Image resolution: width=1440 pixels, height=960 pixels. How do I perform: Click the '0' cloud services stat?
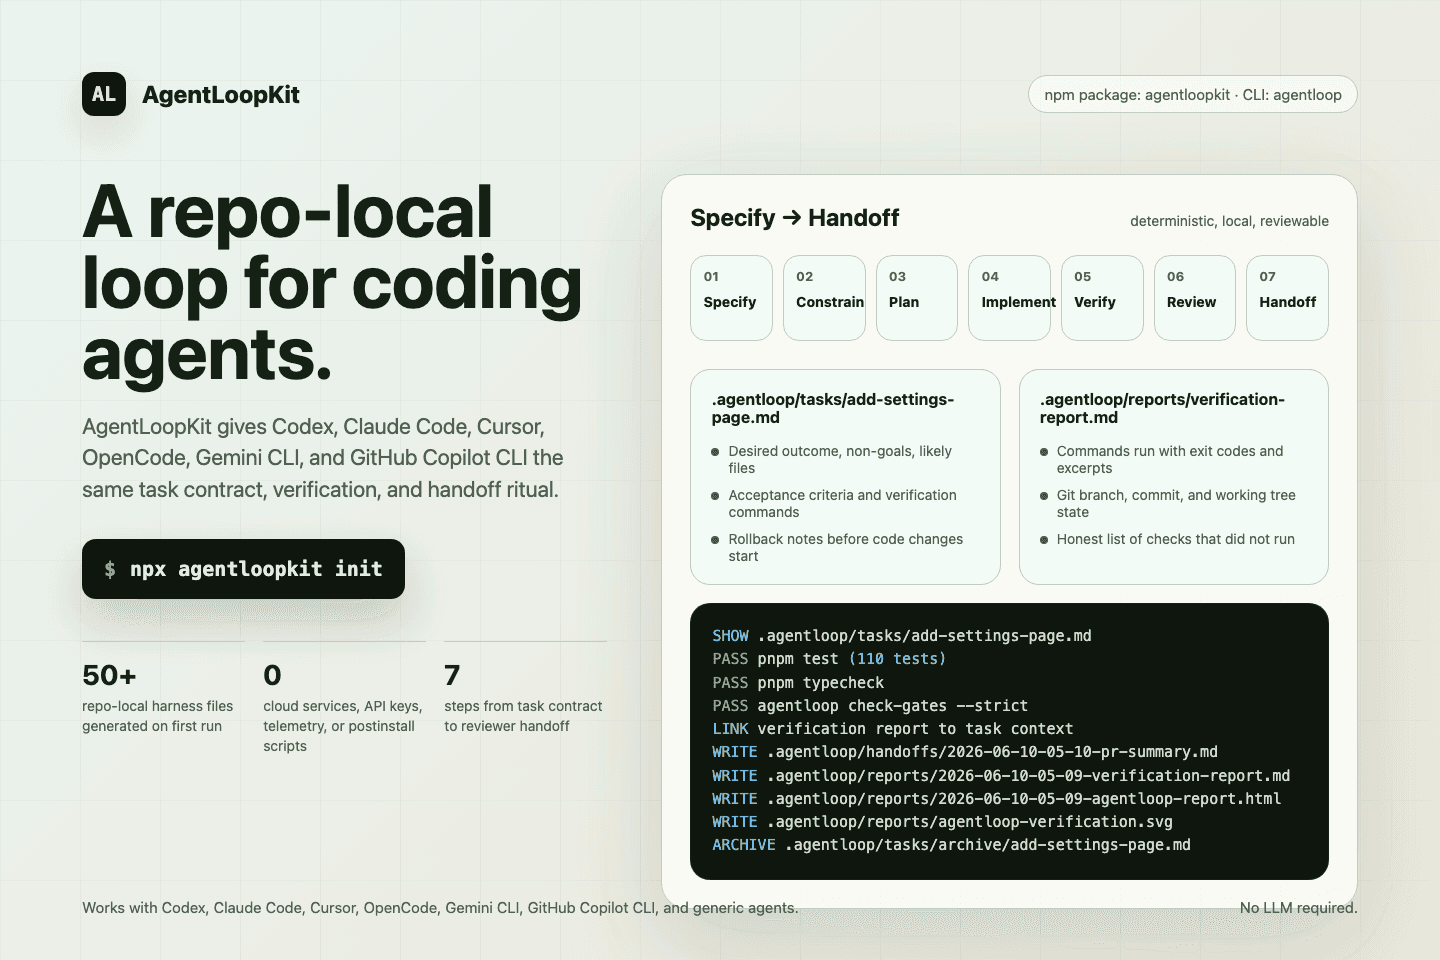(x=272, y=676)
